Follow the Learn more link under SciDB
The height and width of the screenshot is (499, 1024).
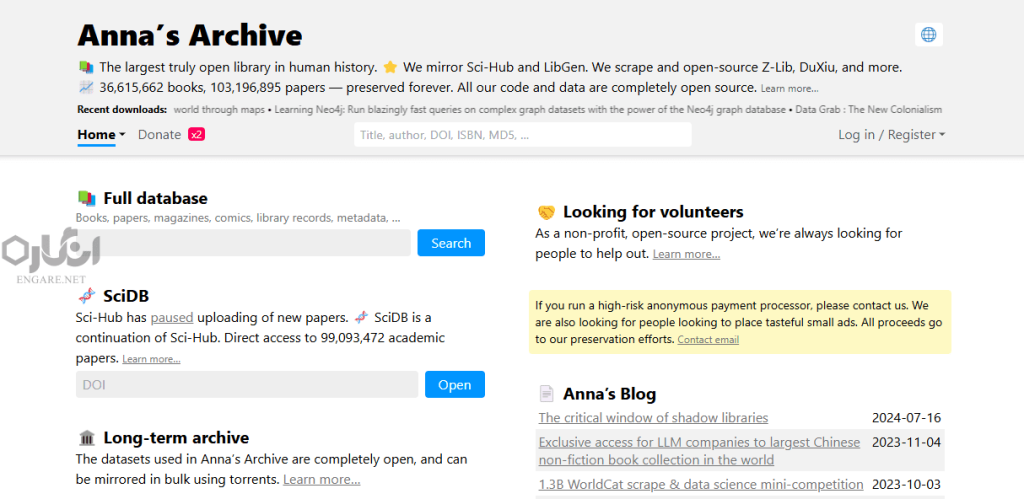pyautogui.click(x=152, y=359)
